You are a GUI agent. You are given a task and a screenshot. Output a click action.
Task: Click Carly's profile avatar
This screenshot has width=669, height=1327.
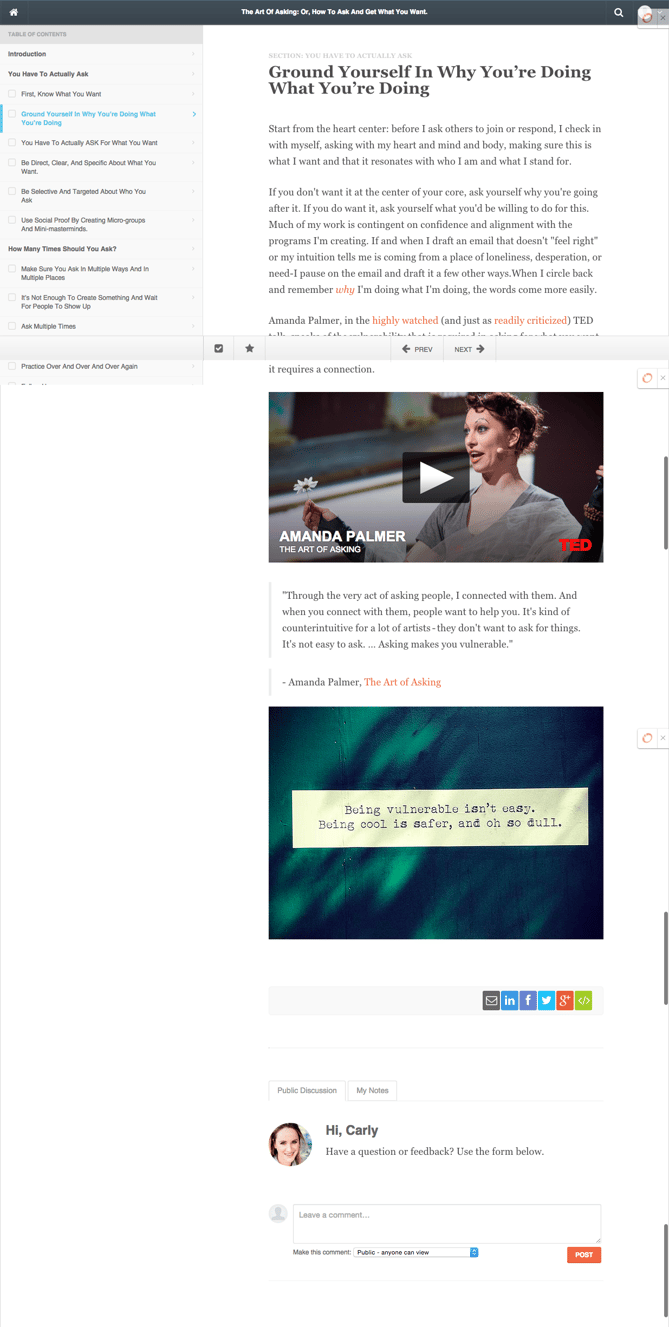click(290, 1145)
